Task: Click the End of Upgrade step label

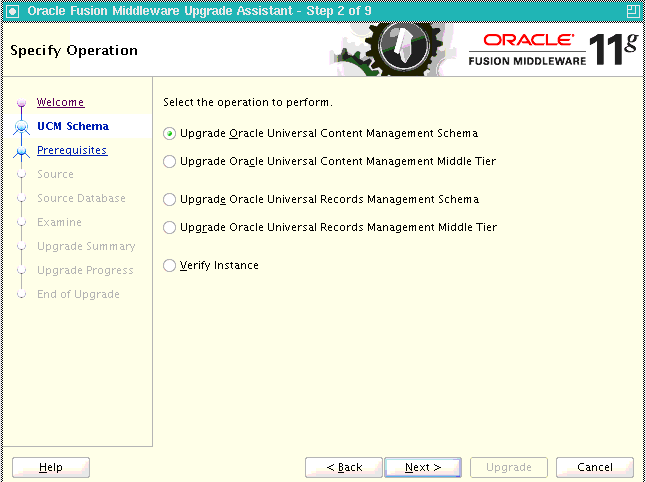Action: 78,294
